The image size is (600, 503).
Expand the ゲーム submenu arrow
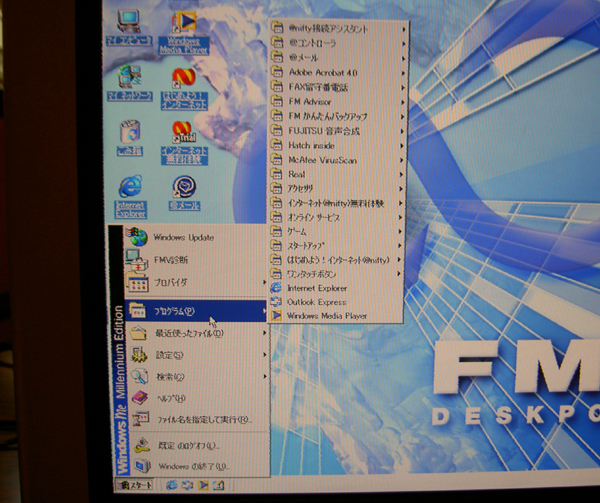point(400,231)
